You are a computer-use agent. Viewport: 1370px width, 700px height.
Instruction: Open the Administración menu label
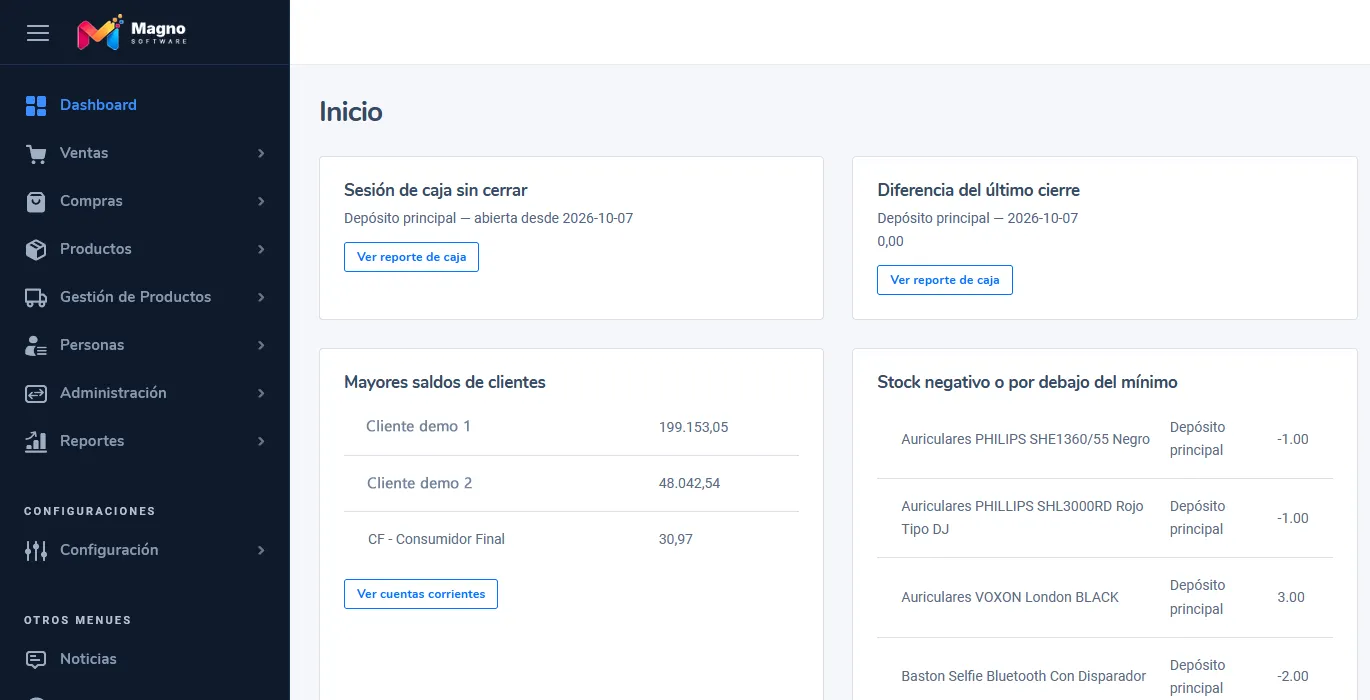(x=113, y=393)
